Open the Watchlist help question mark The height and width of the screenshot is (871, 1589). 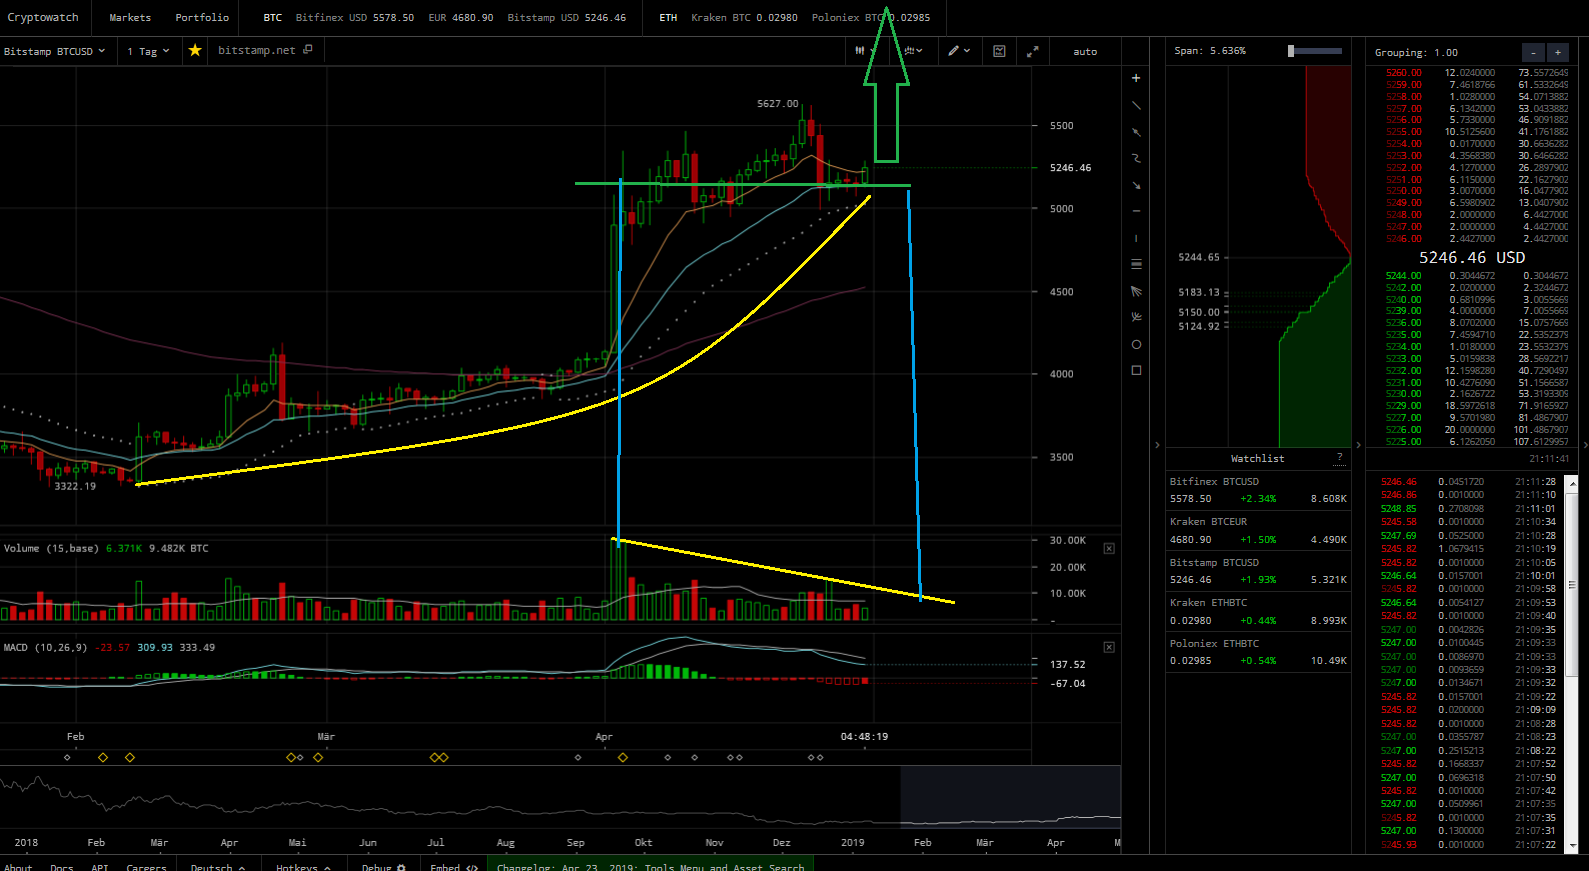pos(1340,458)
